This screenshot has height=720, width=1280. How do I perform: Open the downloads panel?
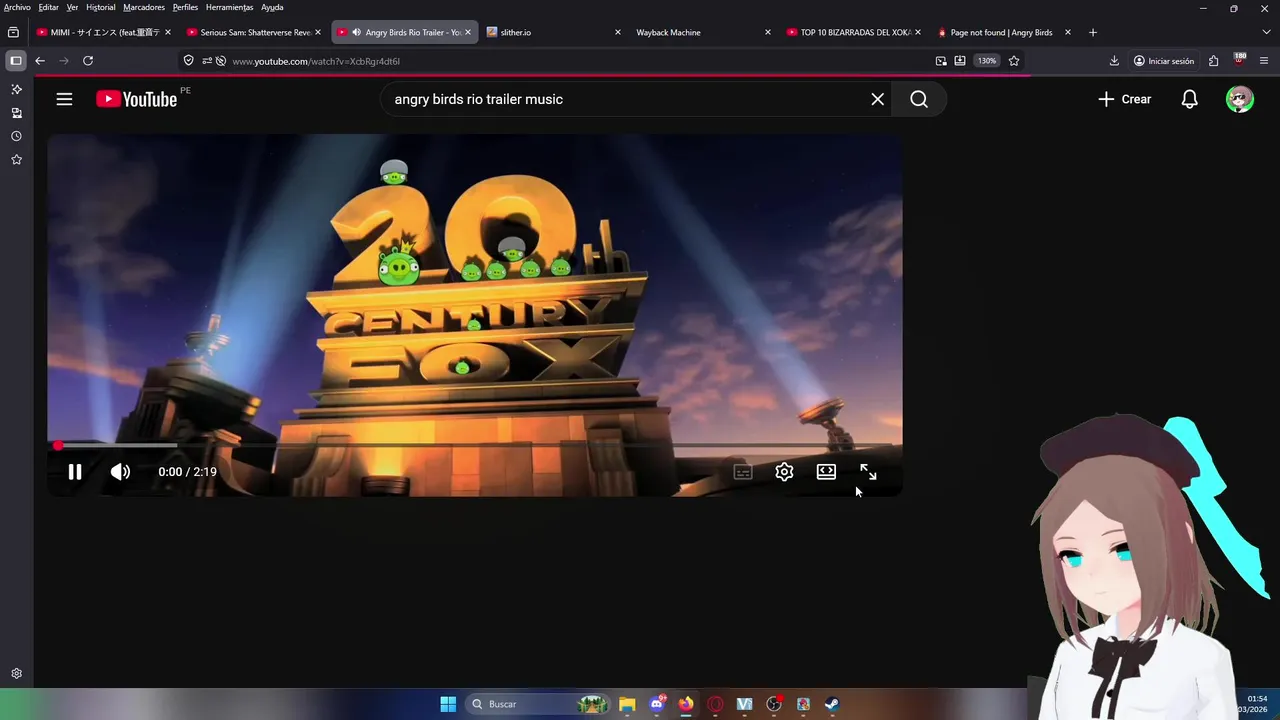[1114, 61]
